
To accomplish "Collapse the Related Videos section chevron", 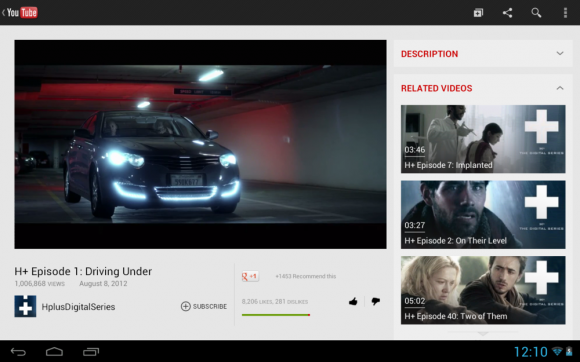I will pos(560,88).
